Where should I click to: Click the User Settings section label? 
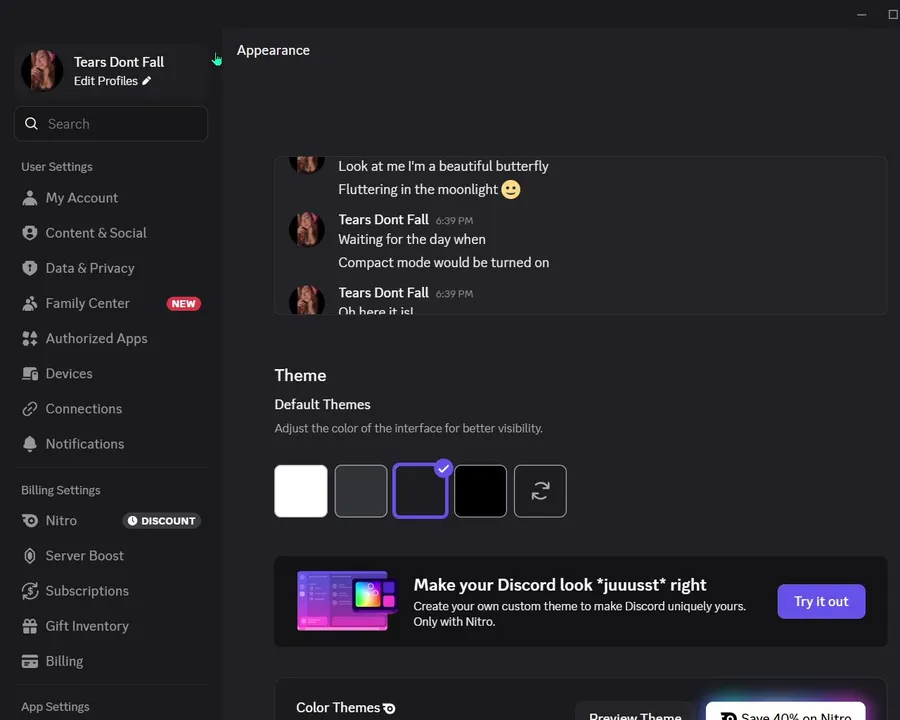[x=57, y=167]
